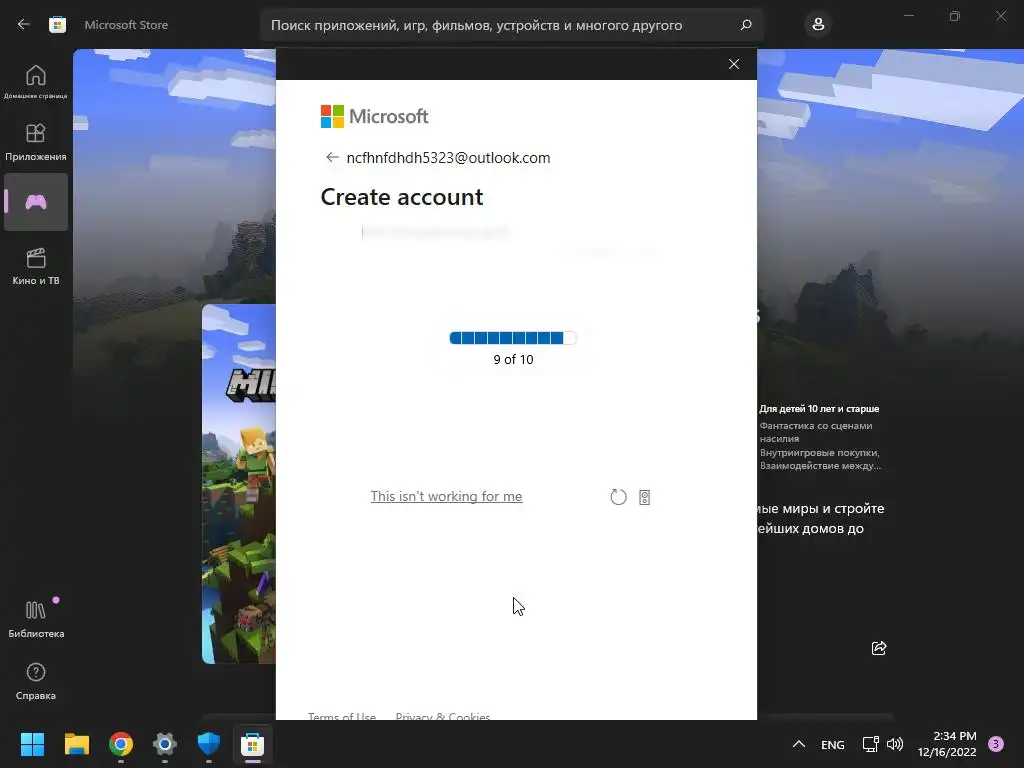The width and height of the screenshot is (1024, 768).
Task: Click the store search input field
Action: [x=511, y=25]
